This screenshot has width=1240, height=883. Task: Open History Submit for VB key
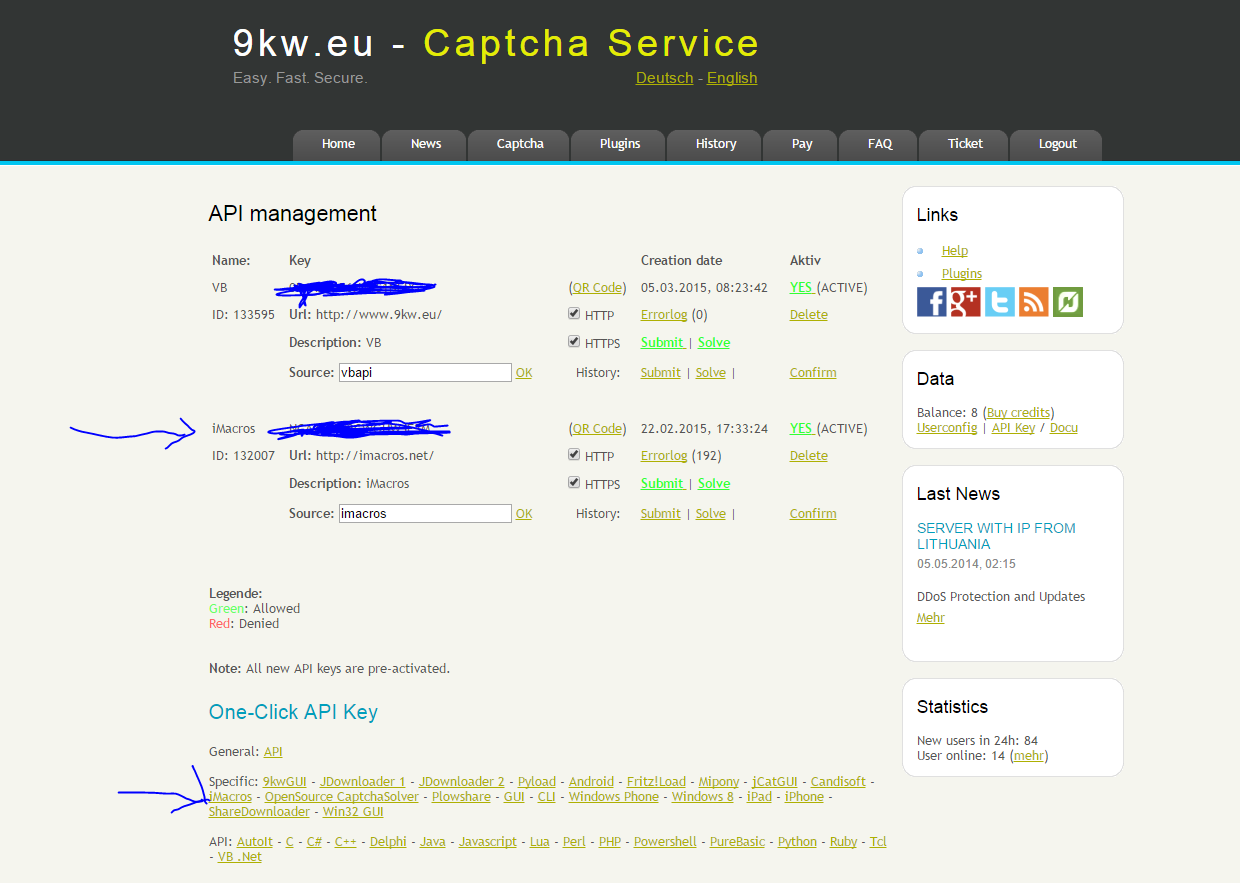coord(661,373)
